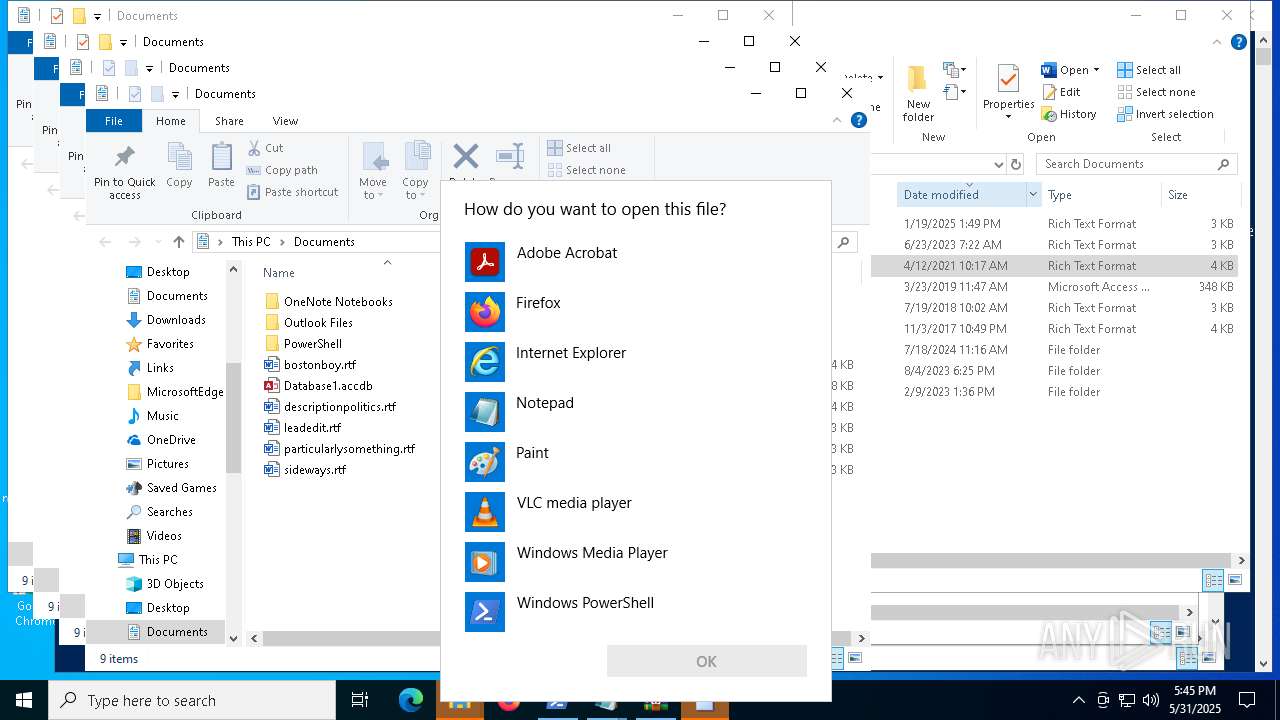Open the File tab in front window
The width and height of the screenshot is (1280, 720).
(114, 120)
